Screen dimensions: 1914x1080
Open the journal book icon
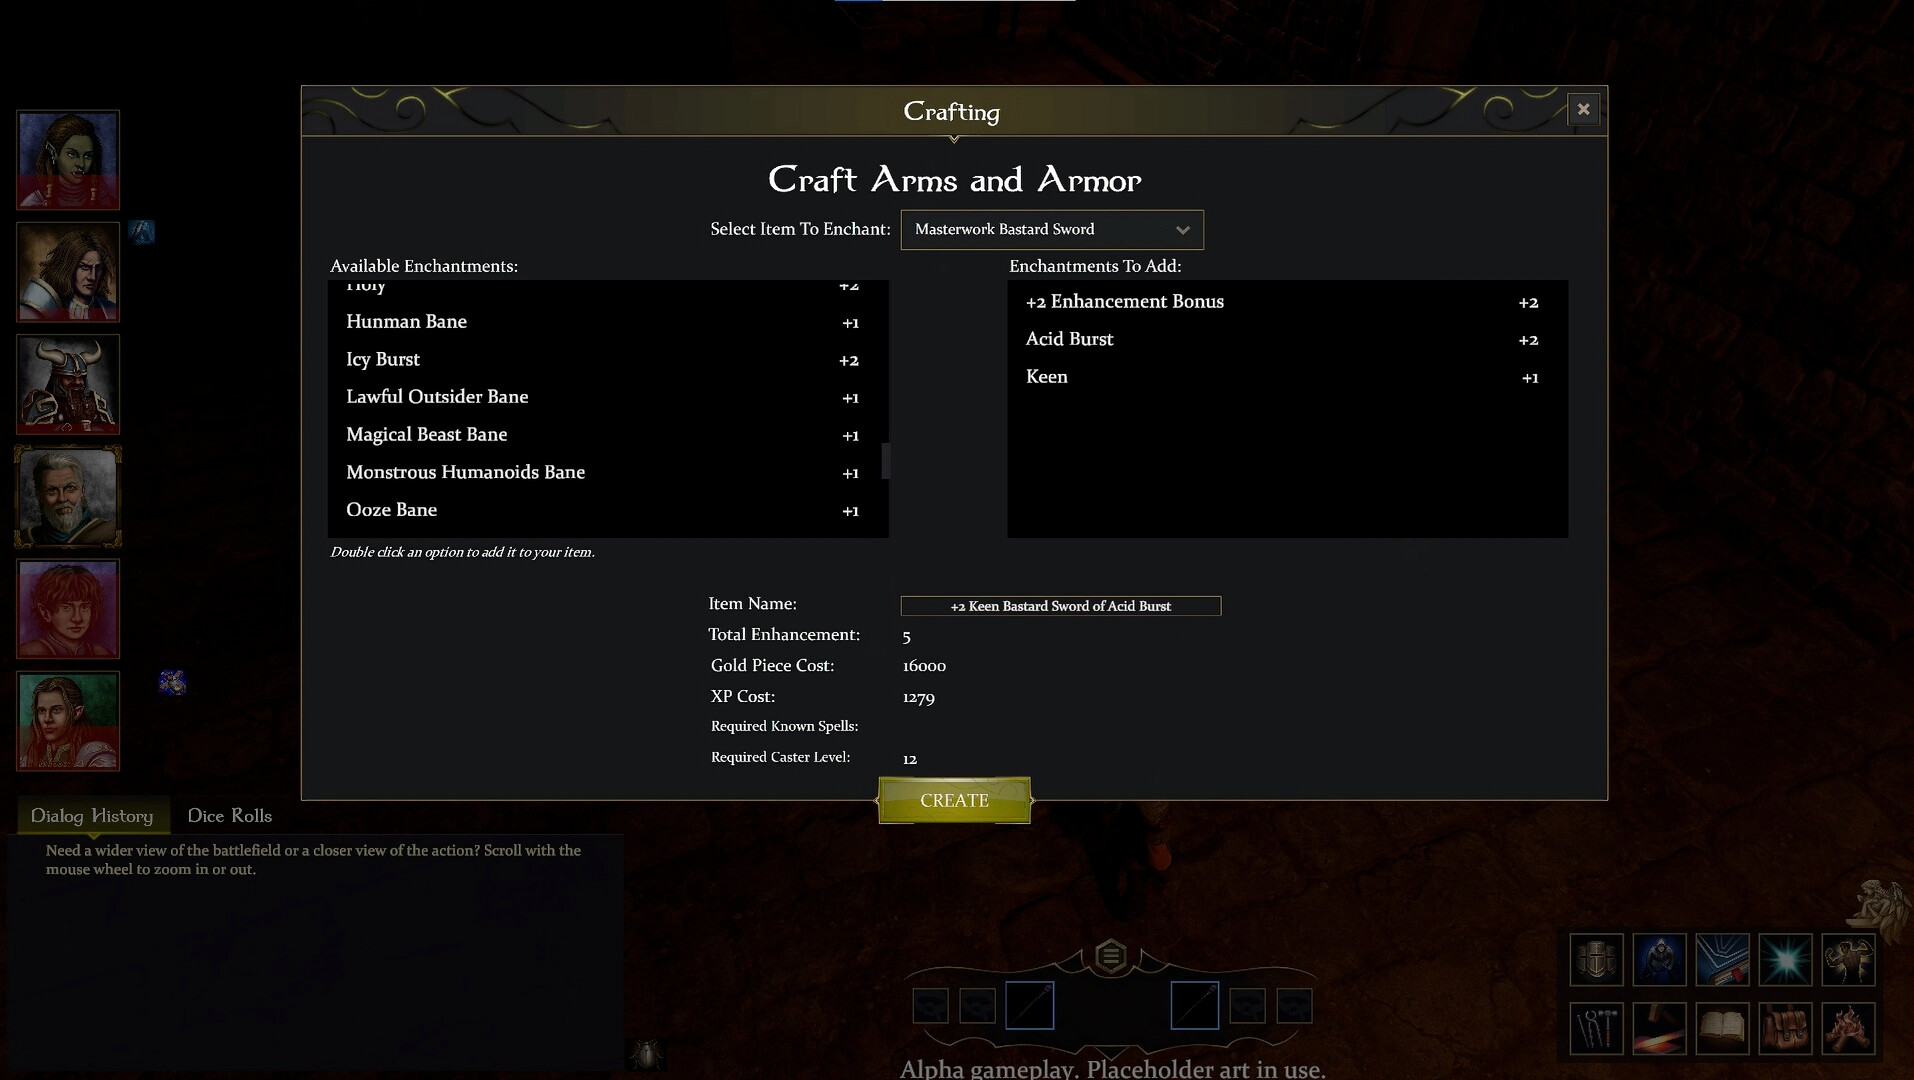pos(1723,1028)
